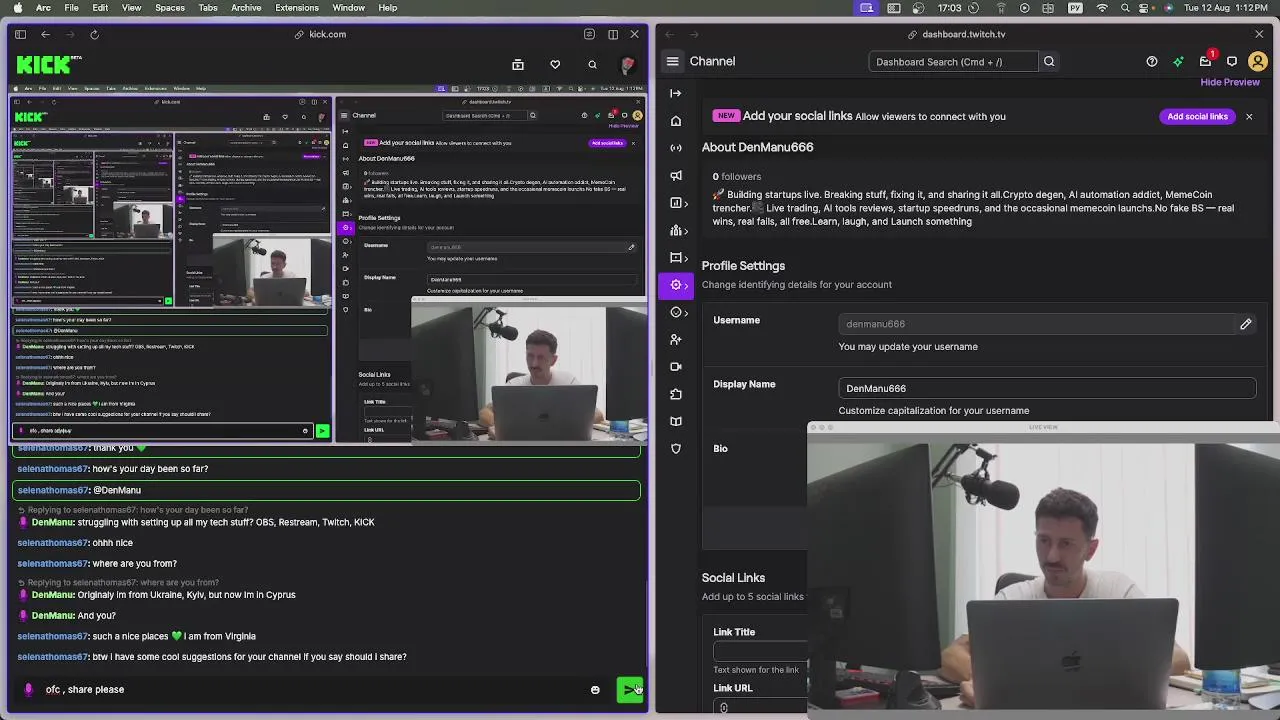This screenshot has height=720, width=1280.
Task: Open the Kick search magnifier icon
Action: pos(592,65)
